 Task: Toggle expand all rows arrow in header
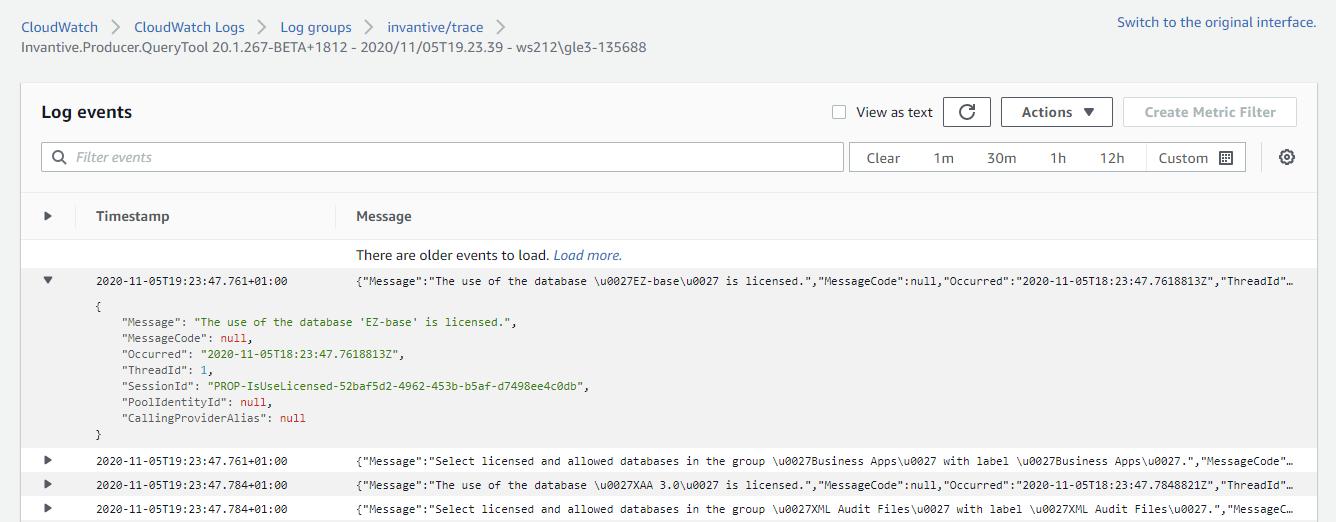(47, 216)
